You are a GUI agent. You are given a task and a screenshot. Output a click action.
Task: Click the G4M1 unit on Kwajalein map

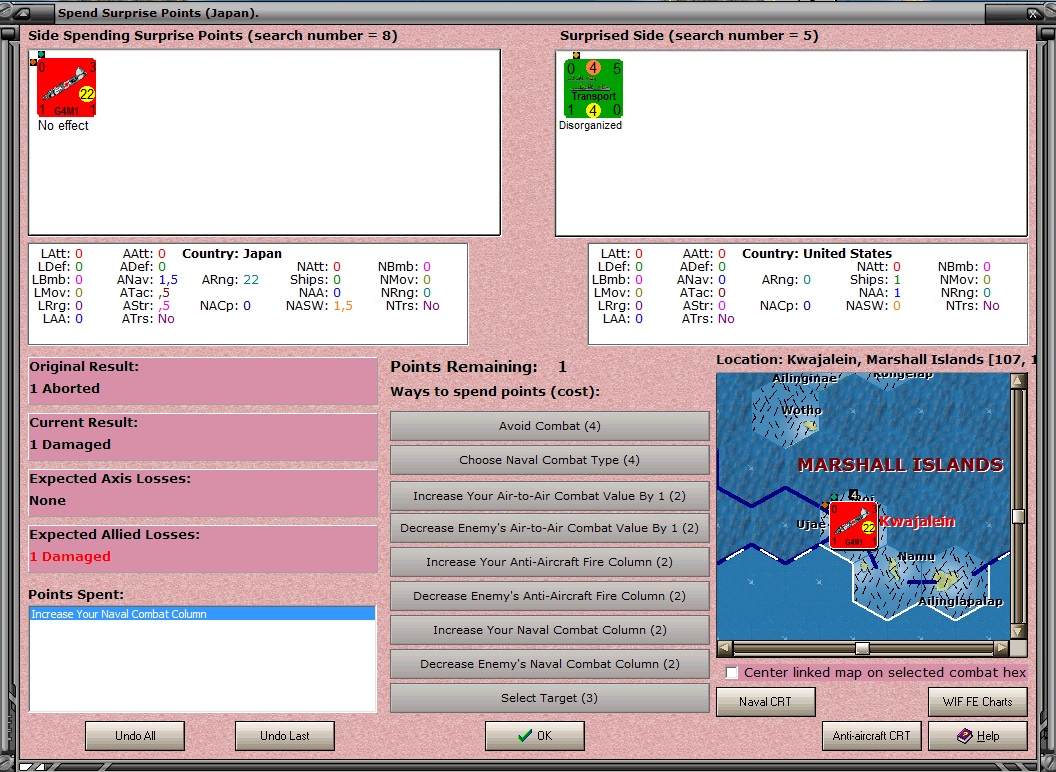(x=853, y=525)
